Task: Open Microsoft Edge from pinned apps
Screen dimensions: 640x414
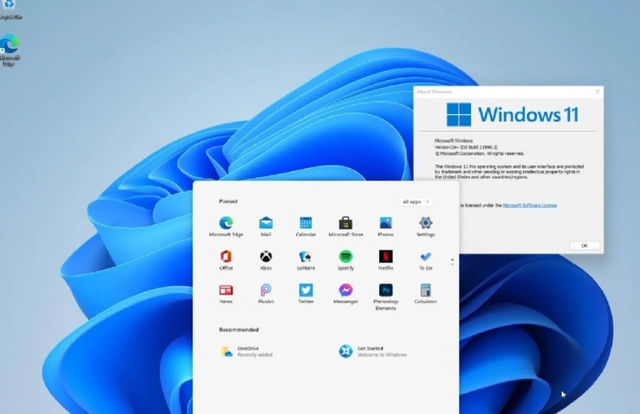Action: 226,224
